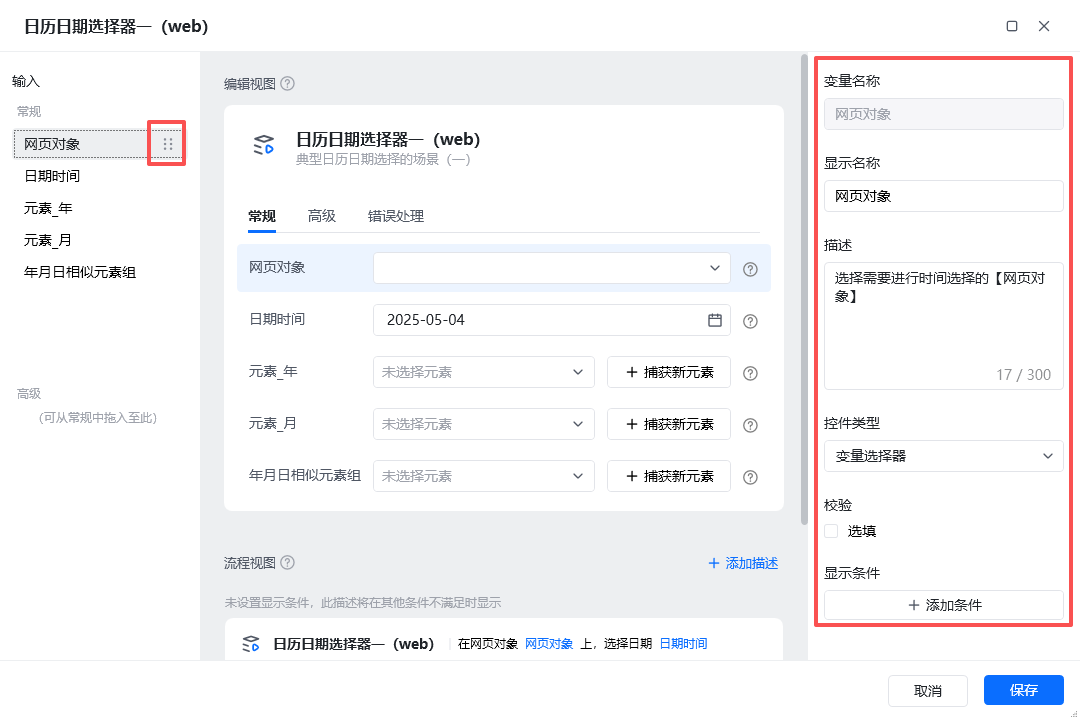The height and width of the screenshot is (720, 1080).
Task: Click the help icon for 网页对象 row
Action: click(x=750, y=269)
